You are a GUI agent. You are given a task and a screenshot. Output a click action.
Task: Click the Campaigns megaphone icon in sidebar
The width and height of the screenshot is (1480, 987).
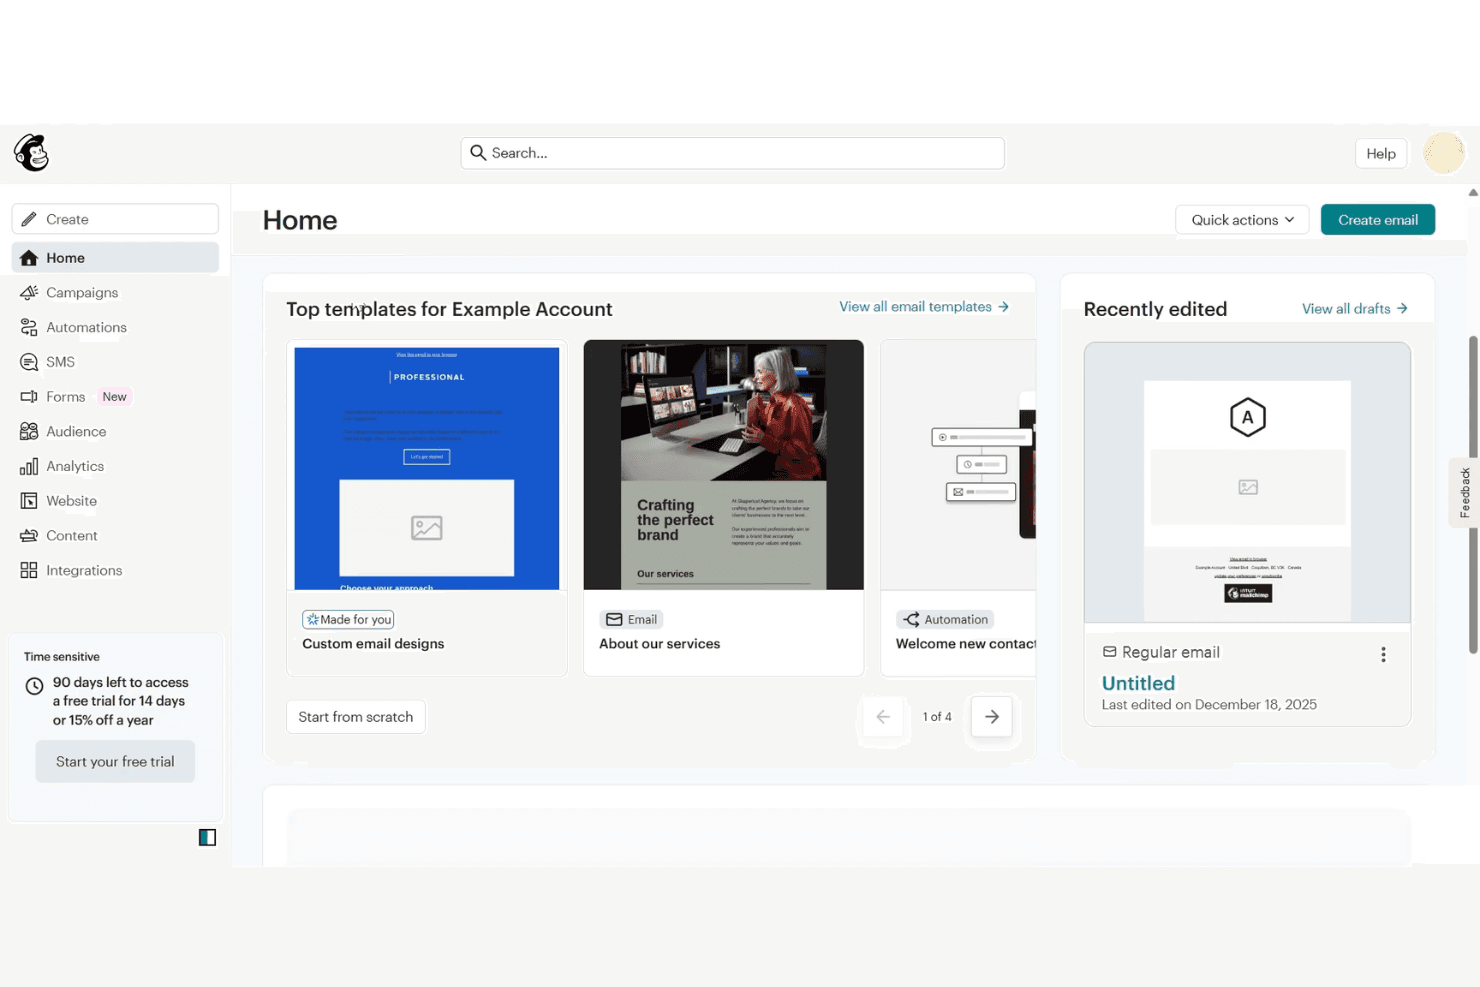click(29, 292)
